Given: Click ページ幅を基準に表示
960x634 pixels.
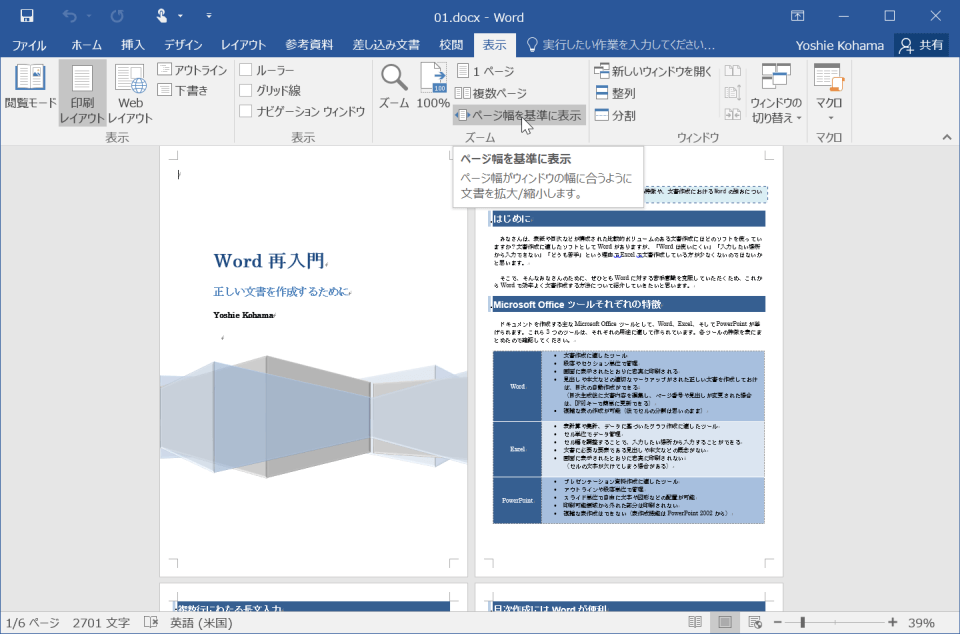Looking at the screenshot, I should click(519, 115).
